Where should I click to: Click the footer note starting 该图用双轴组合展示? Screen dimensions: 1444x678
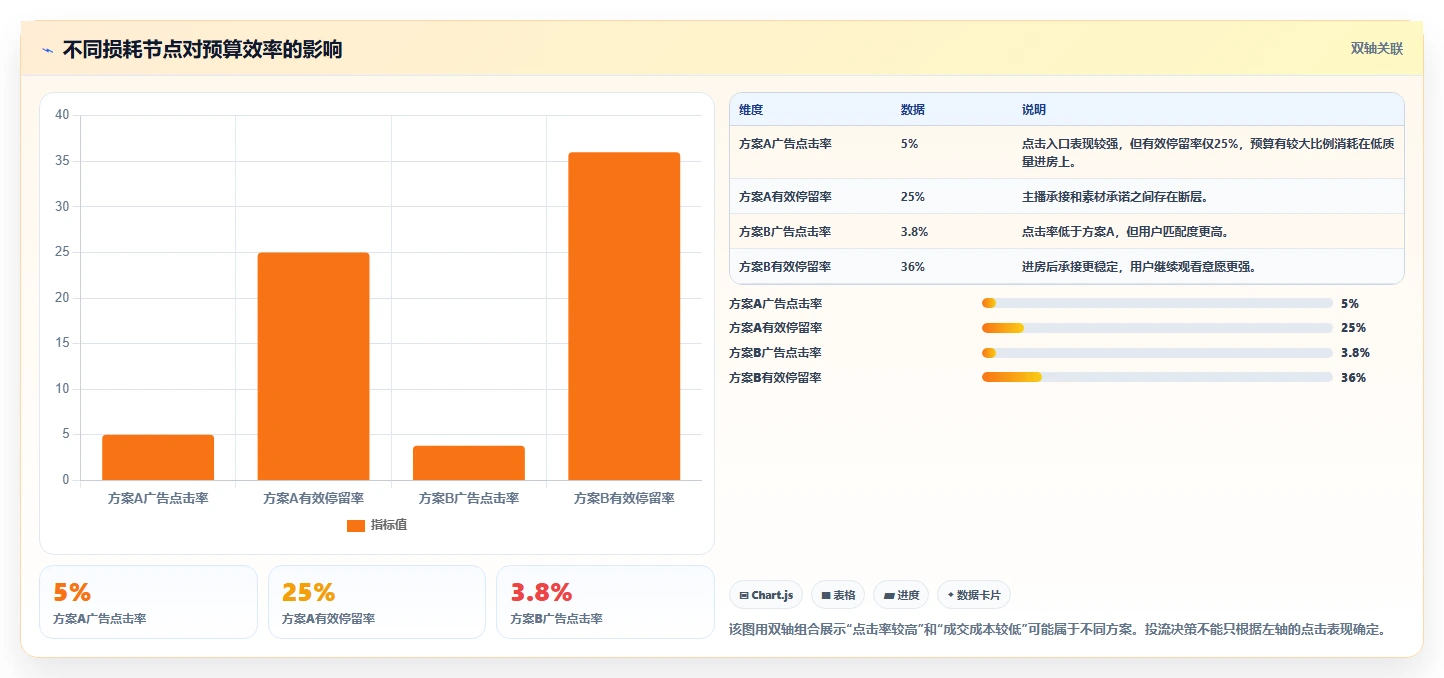point(1058,630)
